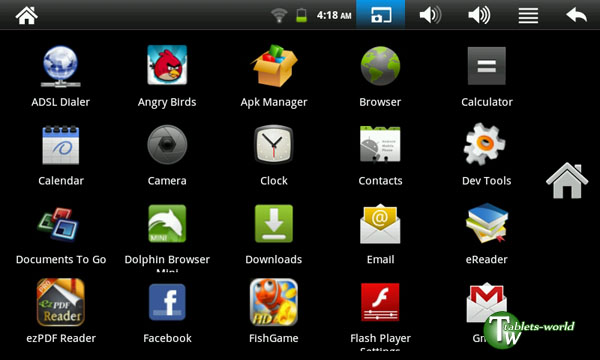Viewport: 600px width, 360px height.
Task: Open Apk Manager
Action: click(x=274, y=65)
